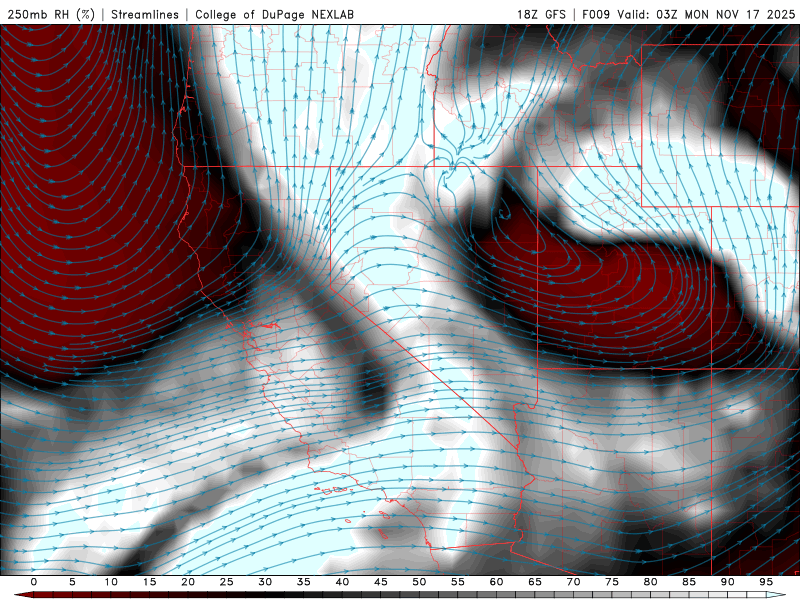Click the '60' color scale label
This screenshot has height=600, width=800.
[x=496, y=582]
